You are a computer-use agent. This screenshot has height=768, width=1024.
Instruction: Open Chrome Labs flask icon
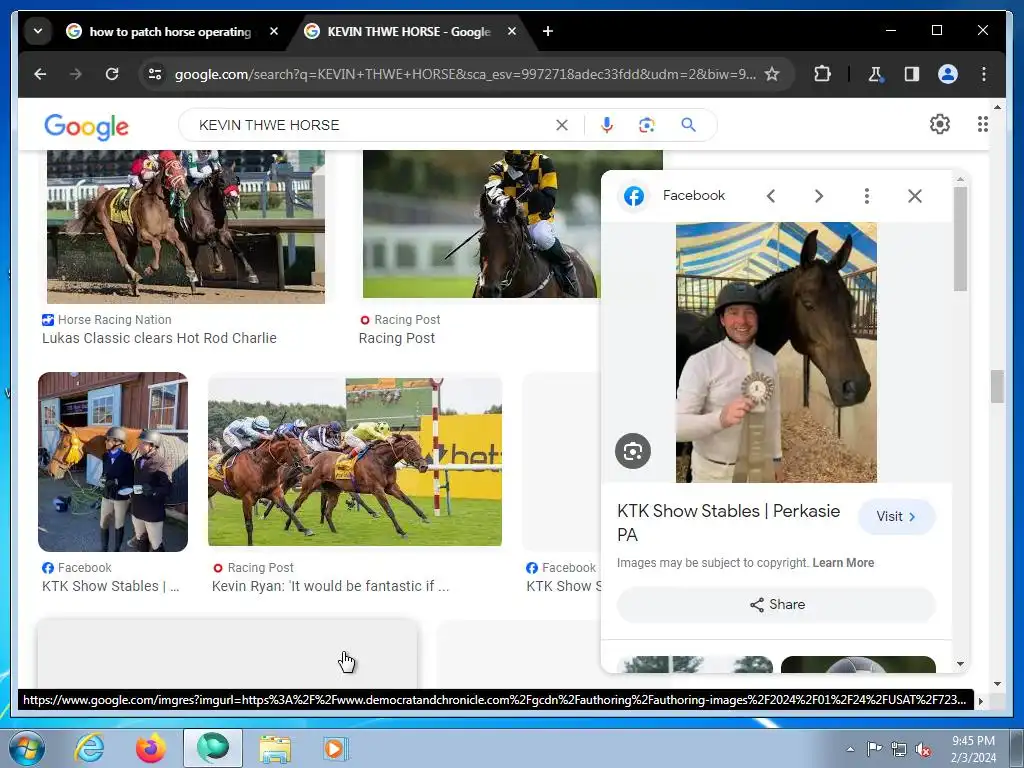[x=875, y=74]
